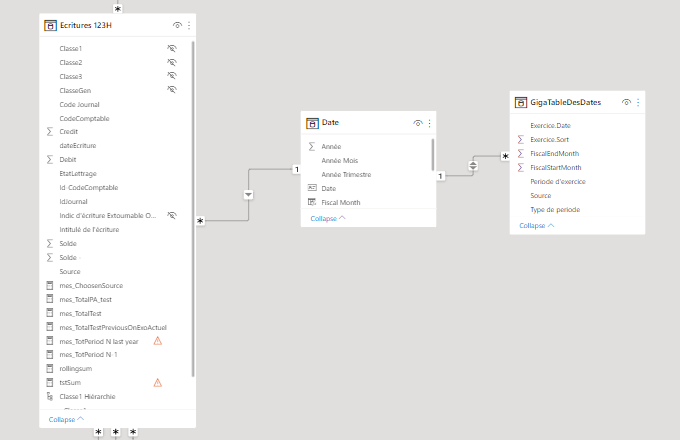Image resolution: width=680 pixels, height=440 pixels.
Task: Click sigma icon next to FiscalStartMonth
Action: pyautogui.click(x=520, y=167)
